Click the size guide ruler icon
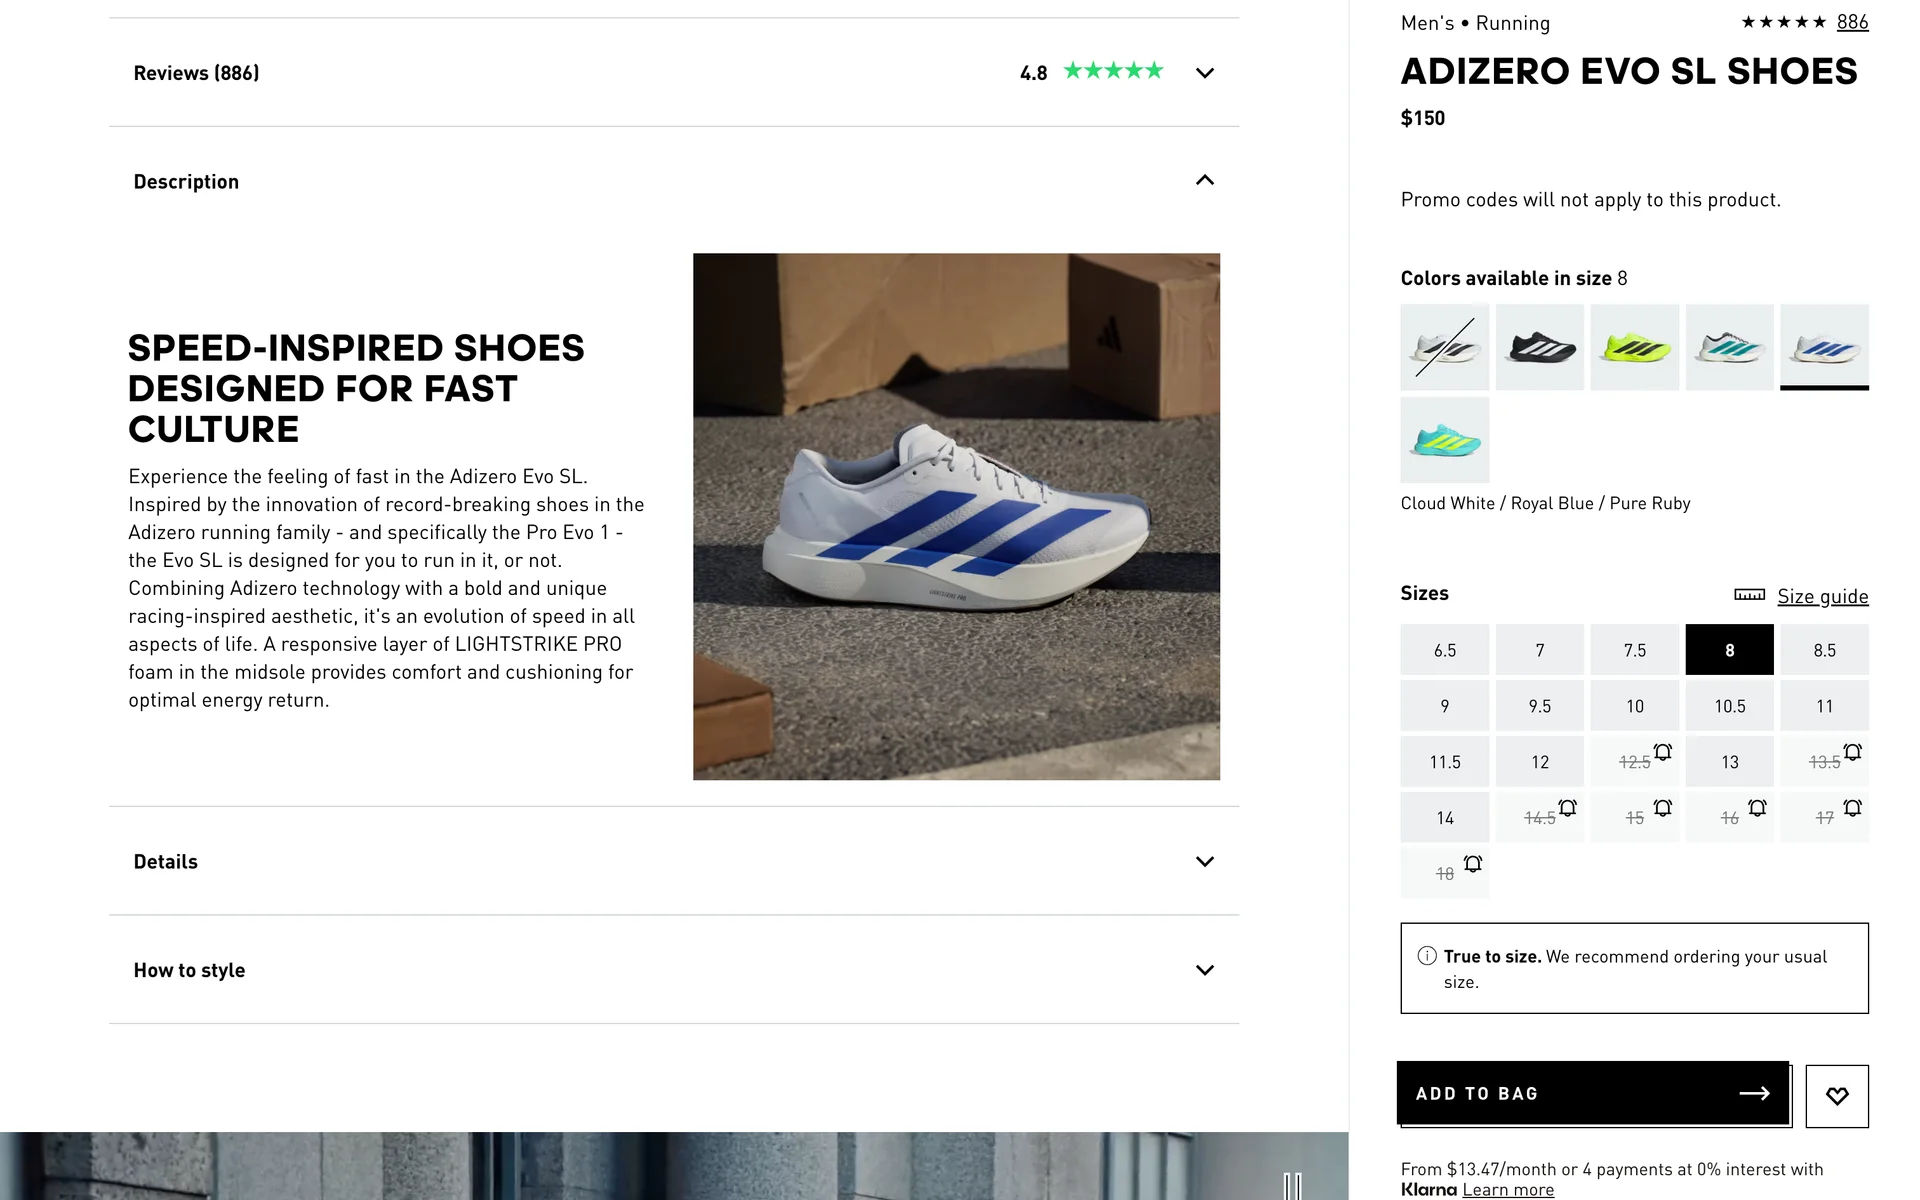This screenshot has width=1920, height=1200. point(1749,595)
